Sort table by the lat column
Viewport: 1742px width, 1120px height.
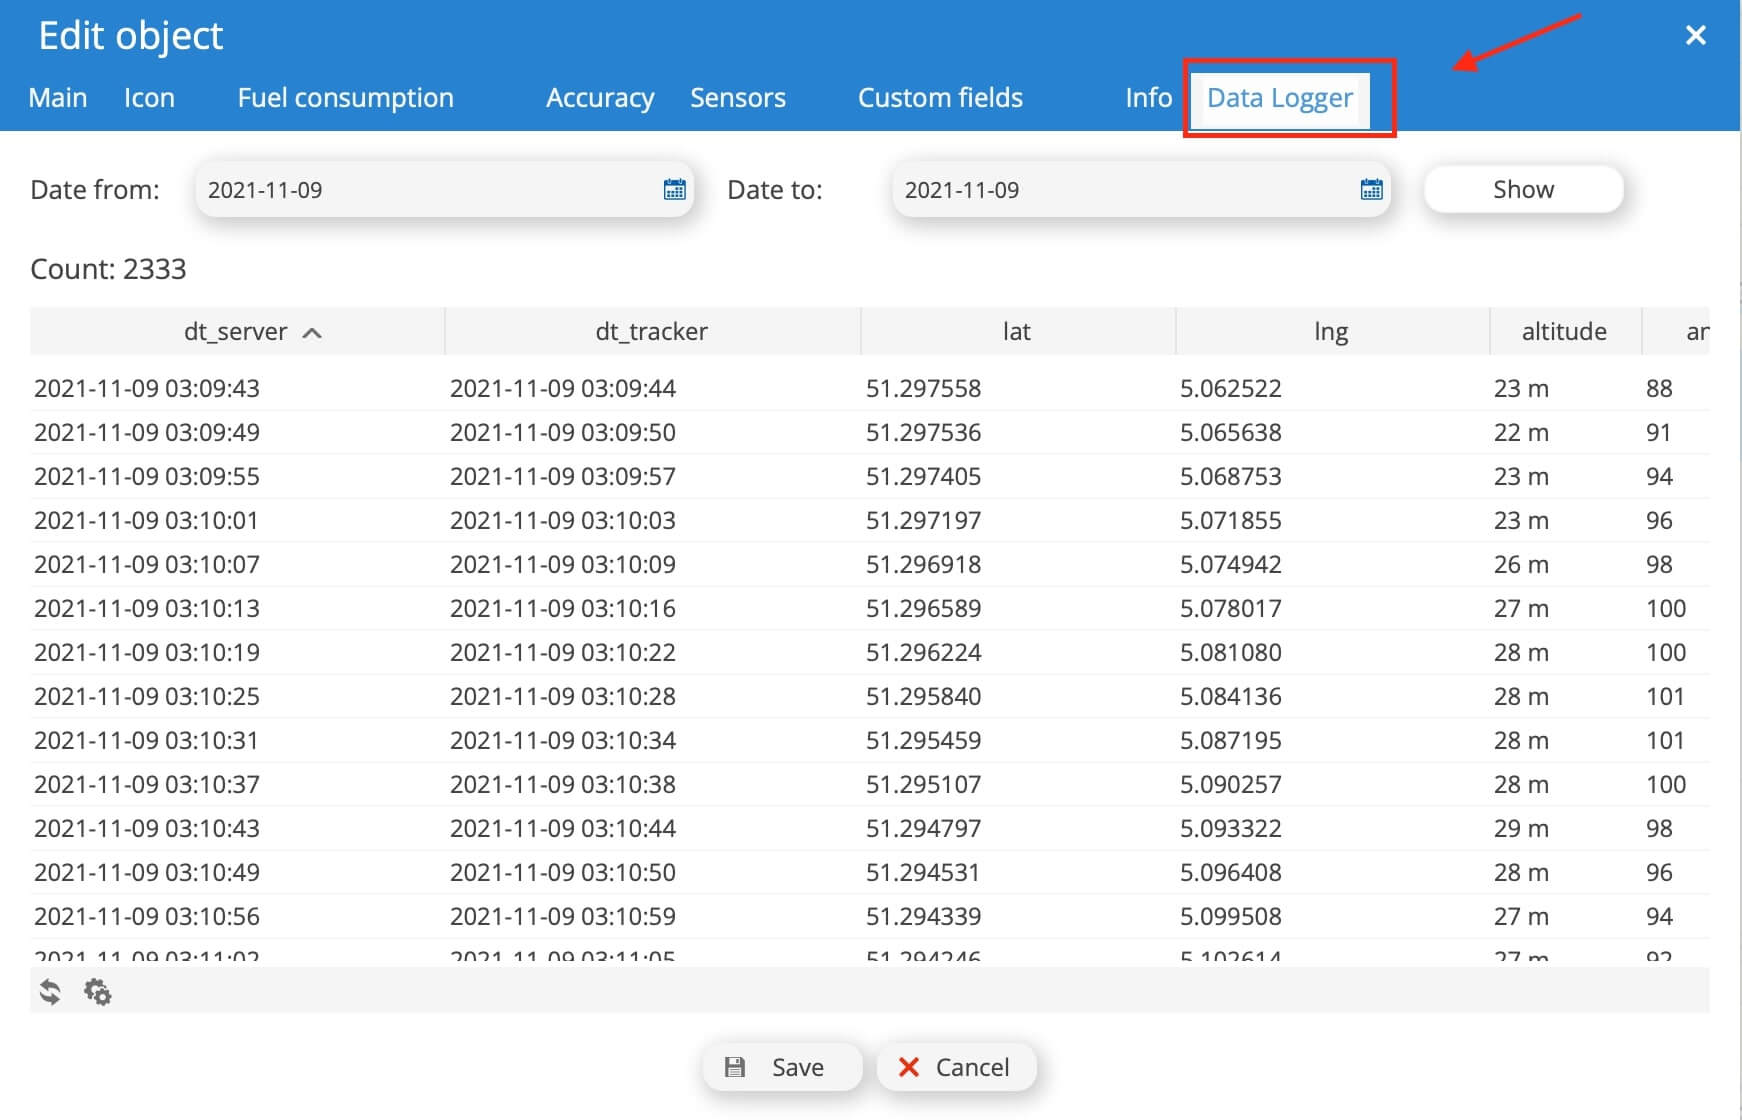(x=1016, y=332)
